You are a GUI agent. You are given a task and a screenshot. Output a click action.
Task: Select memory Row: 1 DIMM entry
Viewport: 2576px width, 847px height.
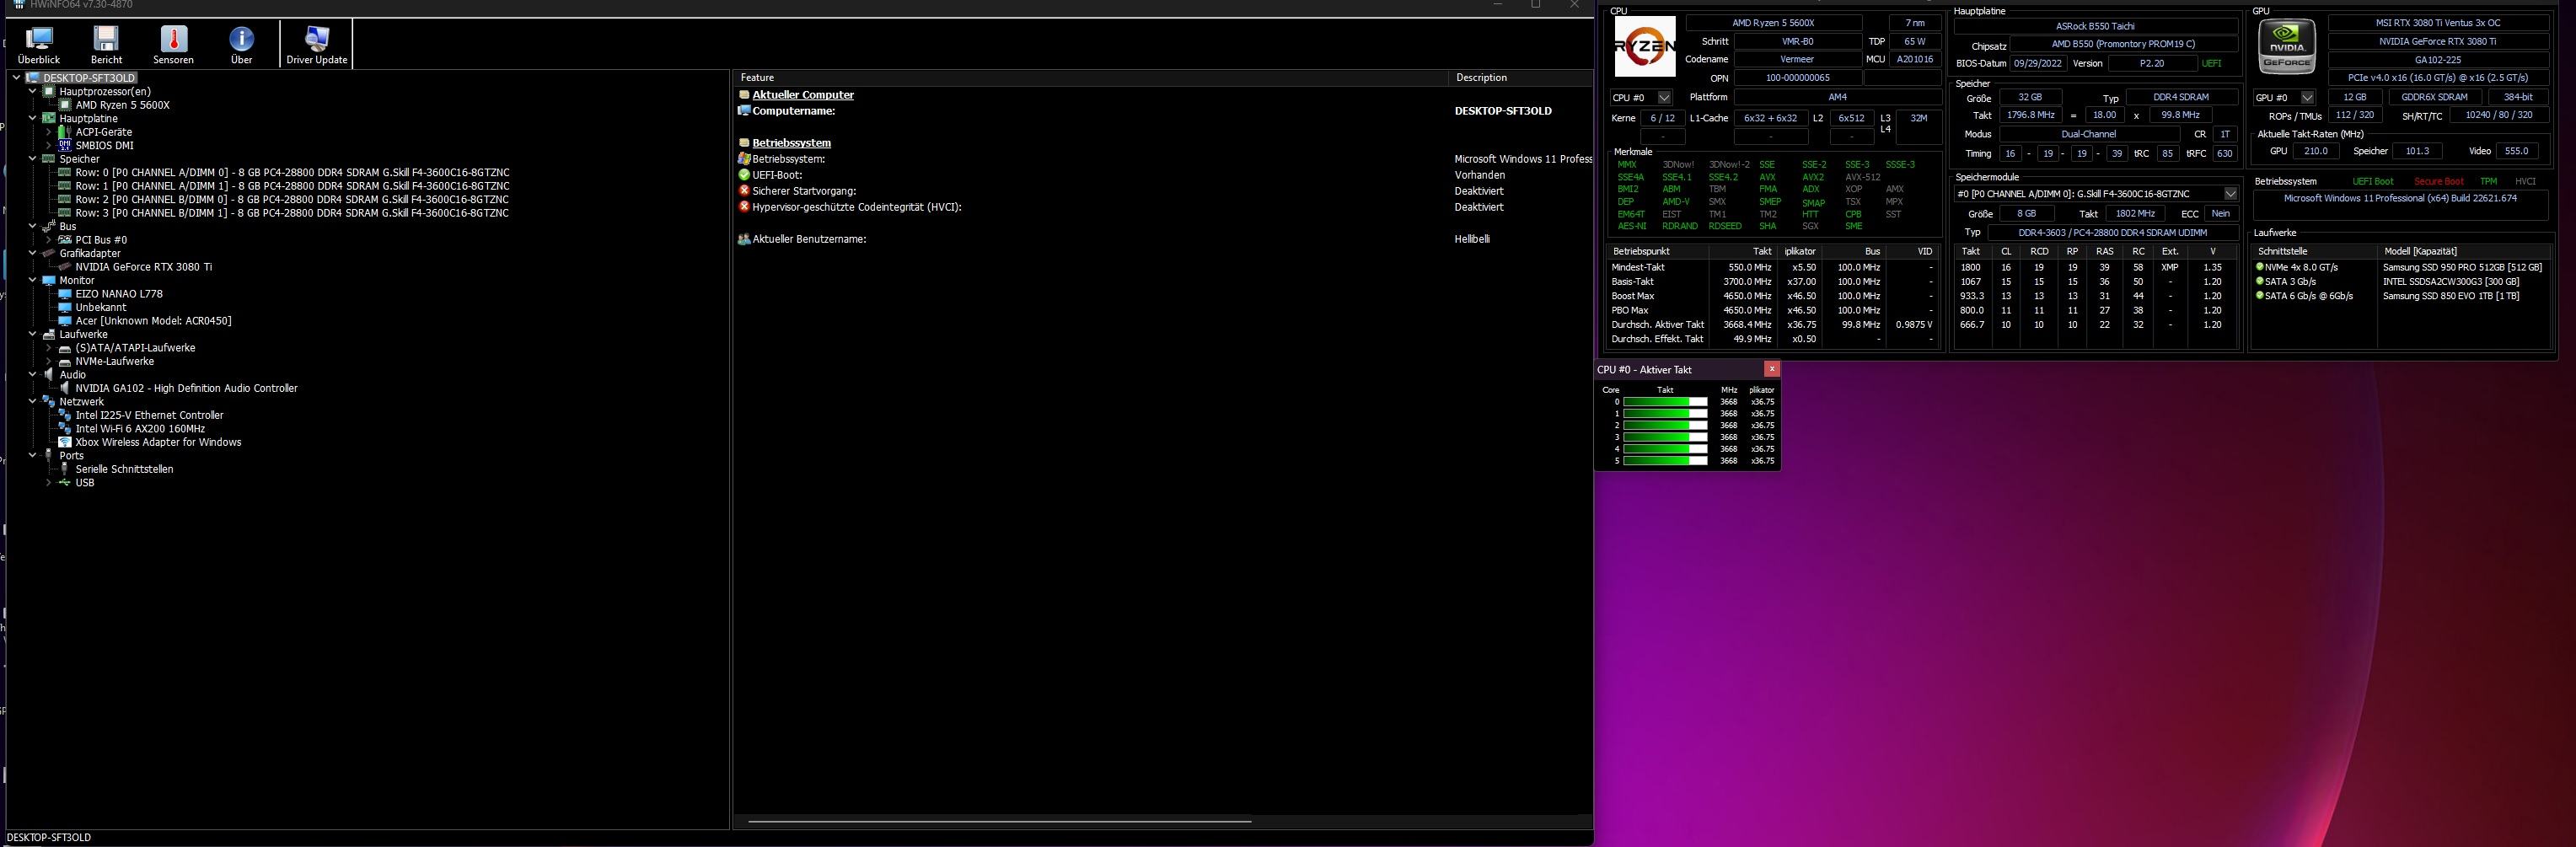tap(292, 186)
